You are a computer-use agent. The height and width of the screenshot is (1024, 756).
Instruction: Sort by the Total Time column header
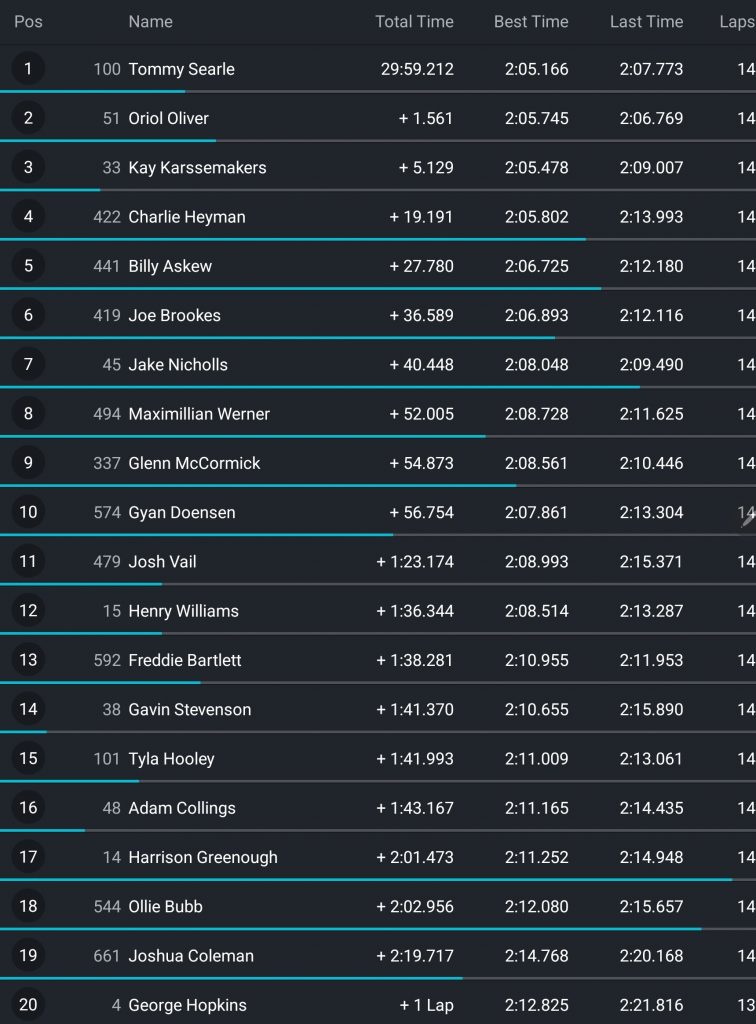point(415,22)
